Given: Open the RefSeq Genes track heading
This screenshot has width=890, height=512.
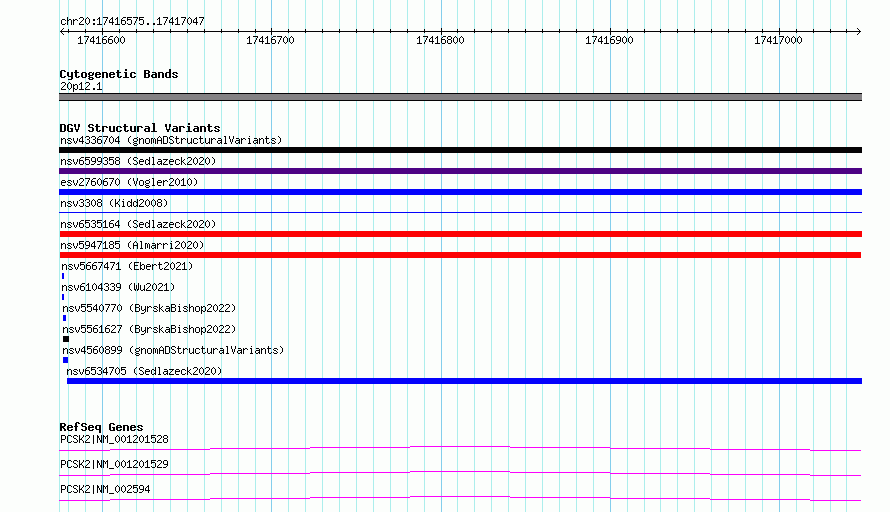Looking at the screenshot, I should point(101,427).
